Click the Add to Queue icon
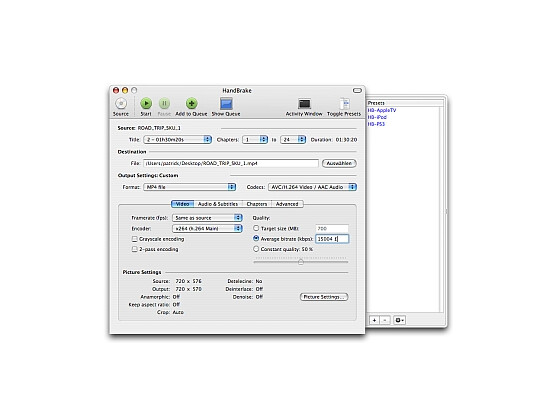This screenshot has width=557, height=418. [x=191, y=103]
